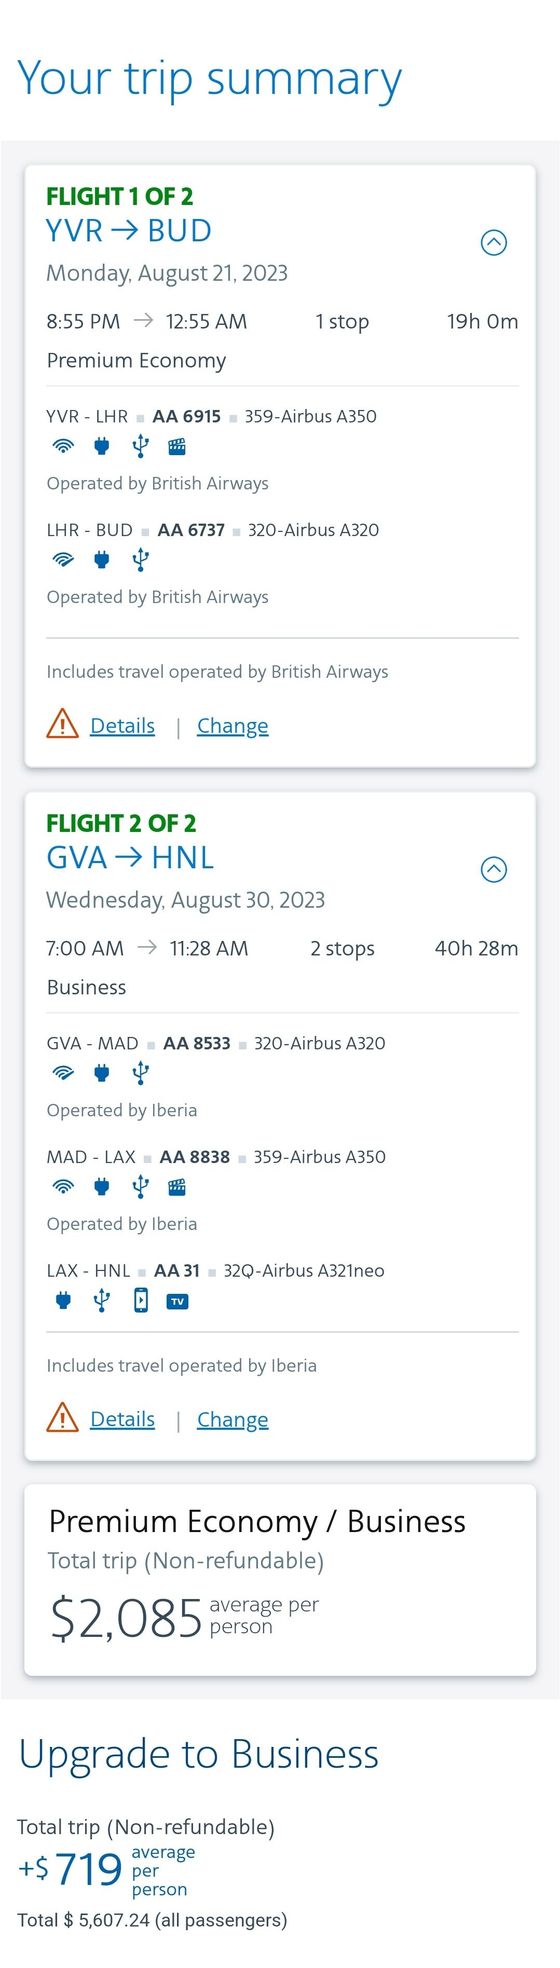The image size is (560, 1968).
Task: Click power outlet icon for AA 6737
Action: pos(101,560)
